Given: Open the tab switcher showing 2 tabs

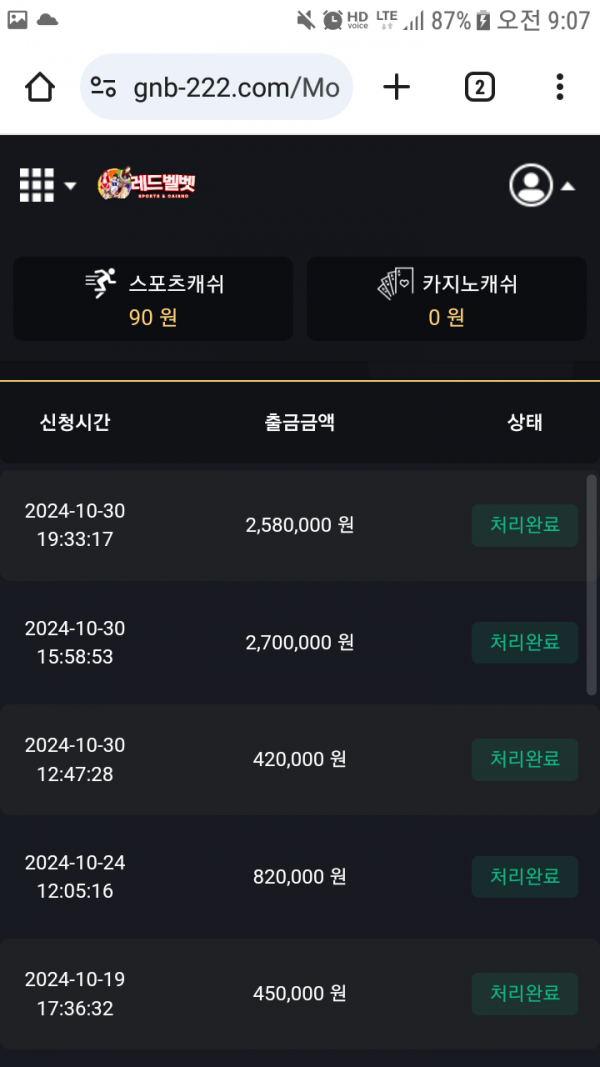Looking at the screenshot, I should [479, 88].
